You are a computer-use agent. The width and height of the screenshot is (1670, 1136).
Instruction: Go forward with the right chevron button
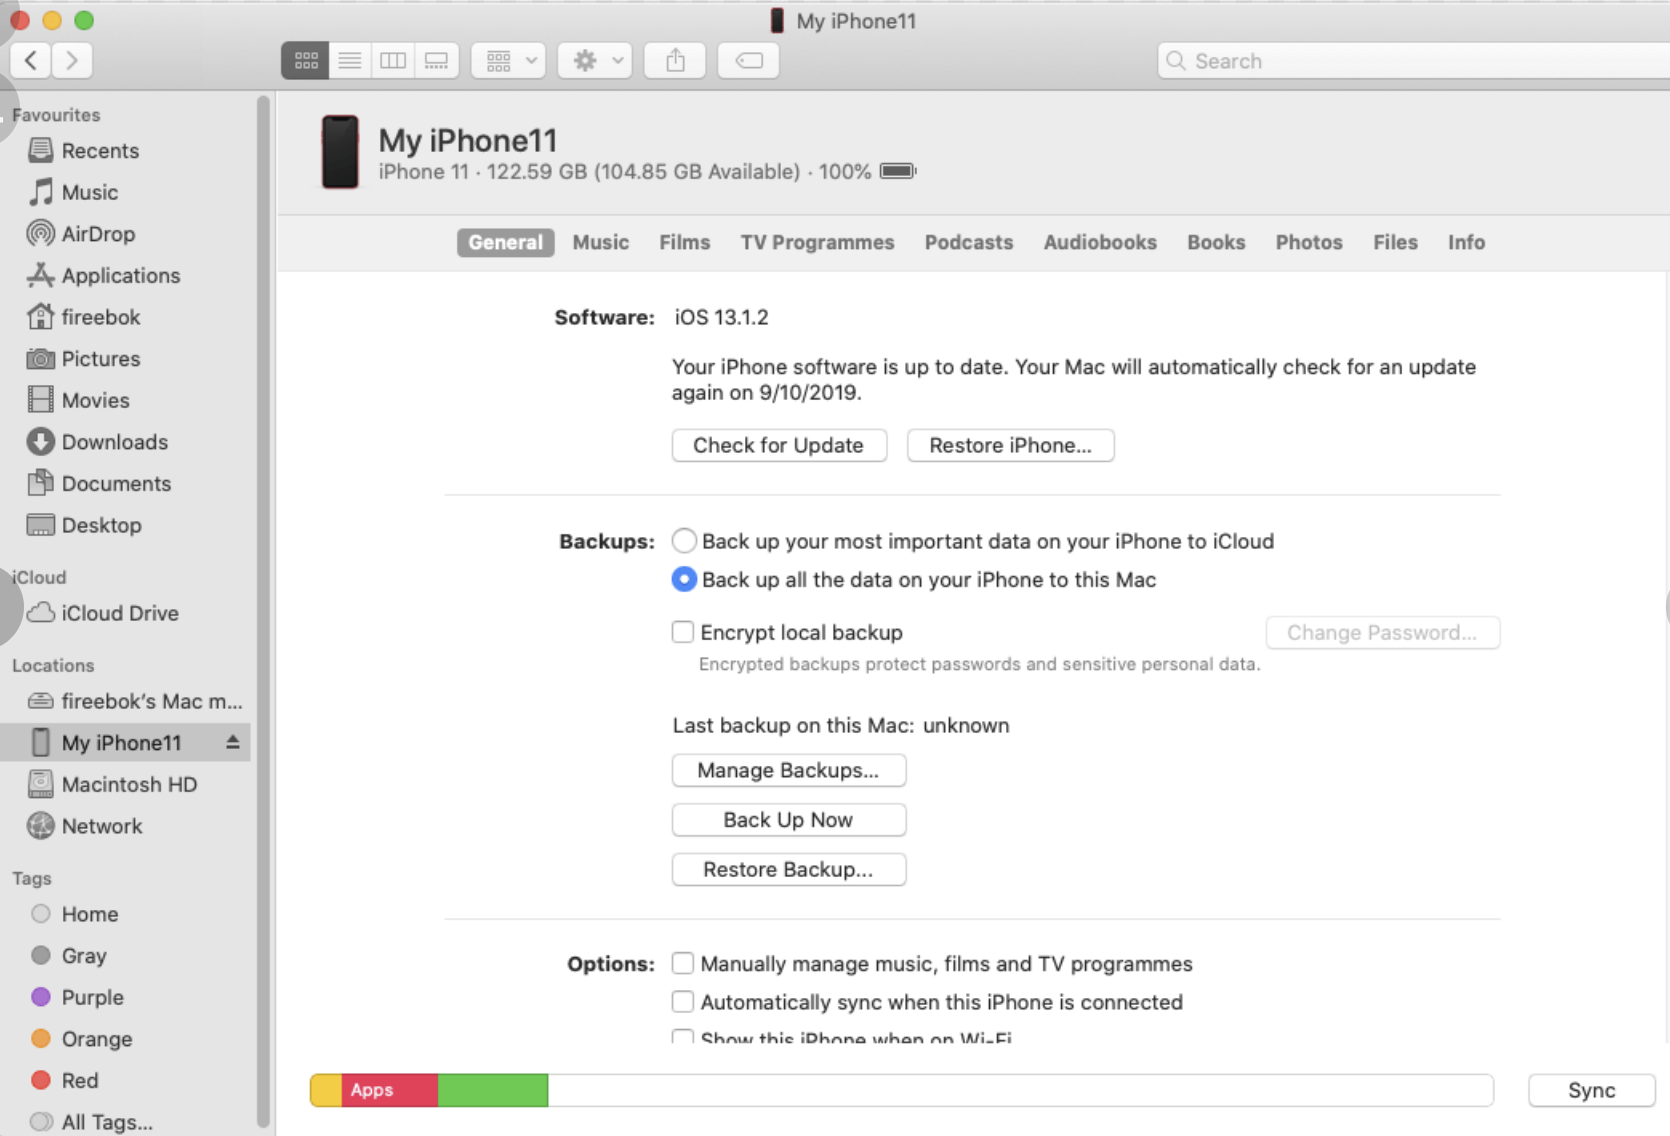click(x=72, y=61)
